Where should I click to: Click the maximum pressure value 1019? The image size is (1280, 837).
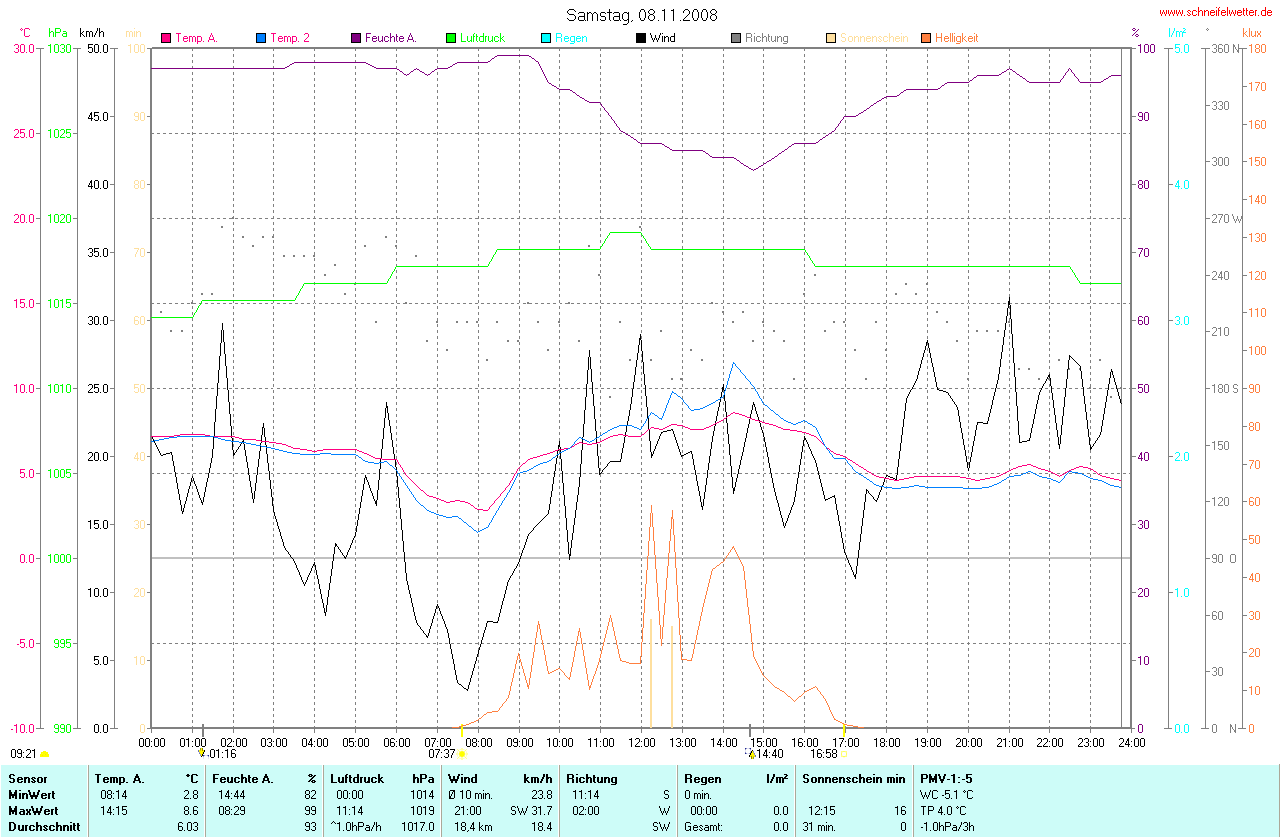tap(423, 810)
